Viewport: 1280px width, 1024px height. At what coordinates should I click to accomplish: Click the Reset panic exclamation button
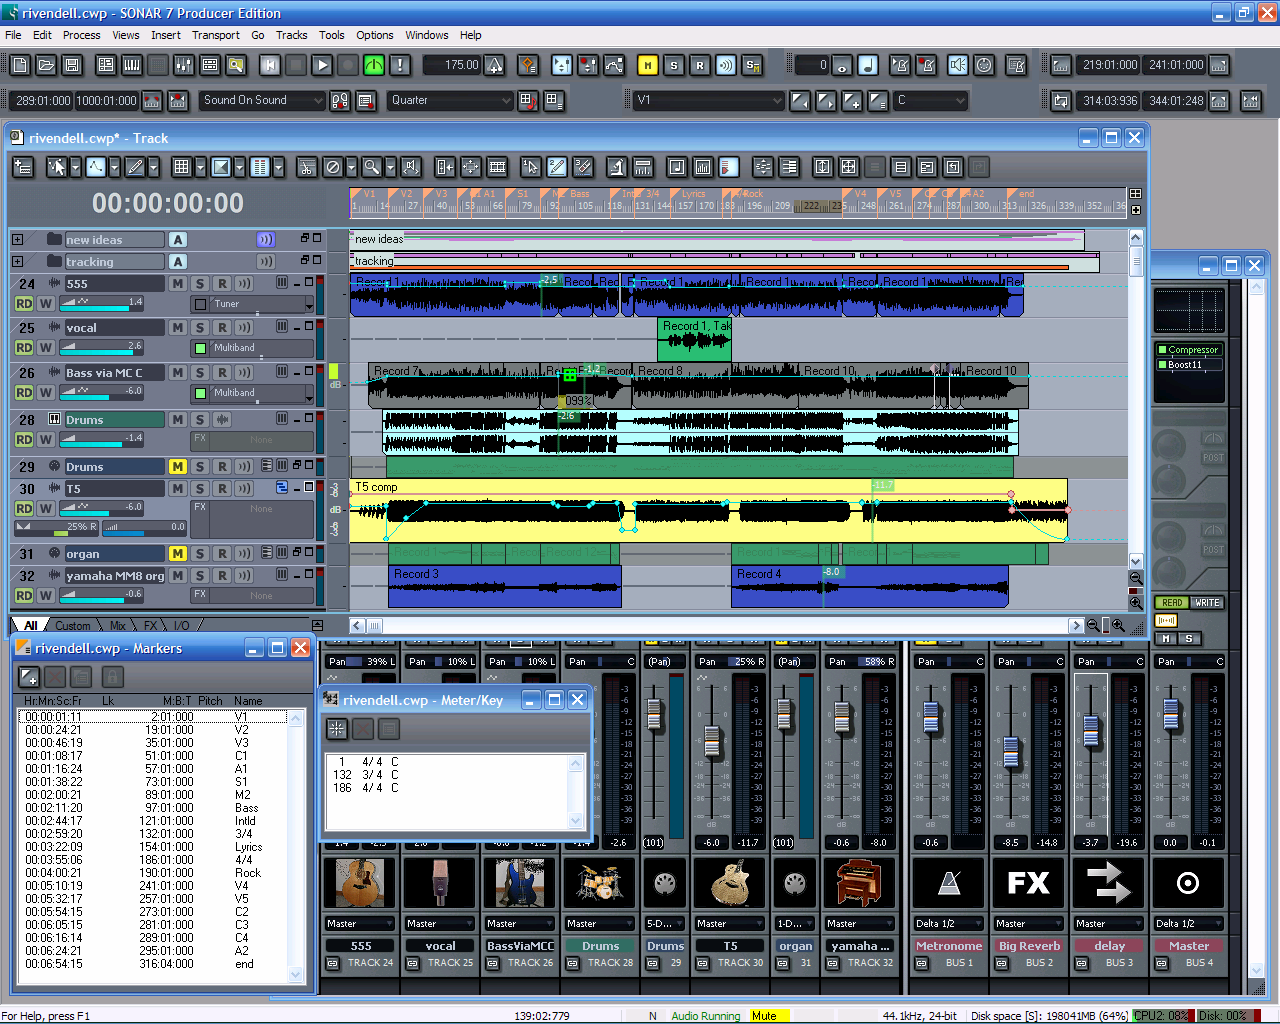click(400, 65)
